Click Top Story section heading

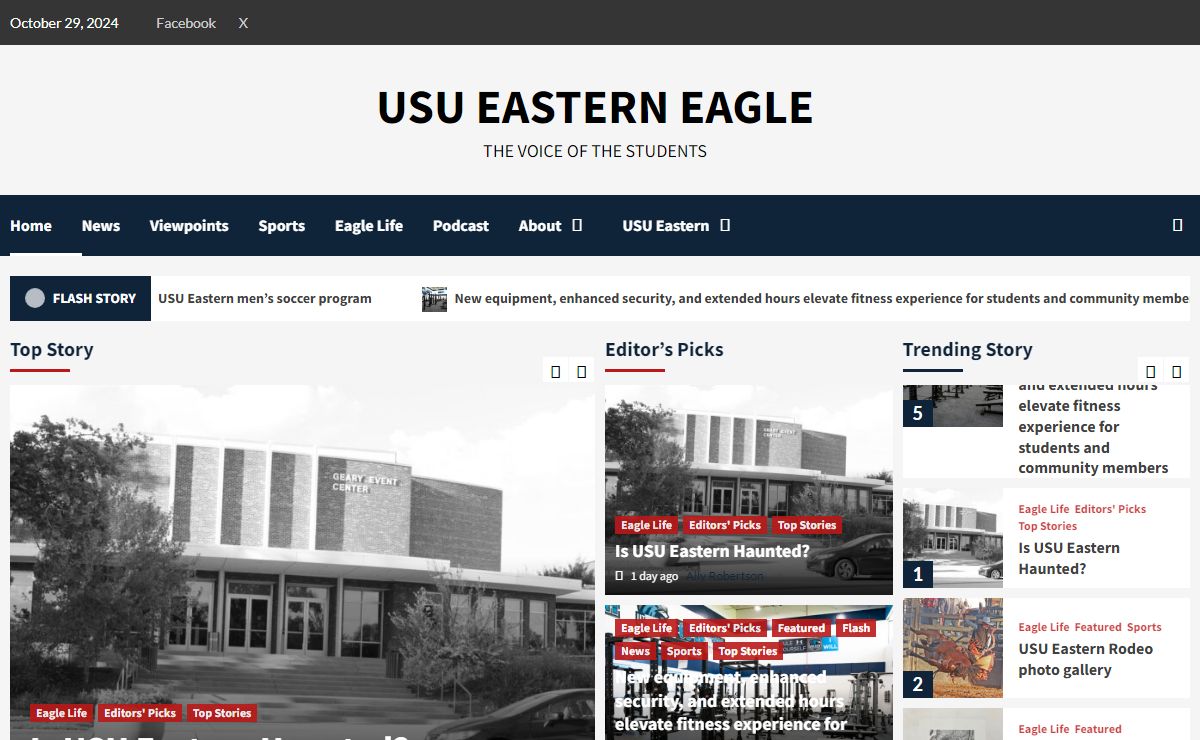(x=51, y=349)
